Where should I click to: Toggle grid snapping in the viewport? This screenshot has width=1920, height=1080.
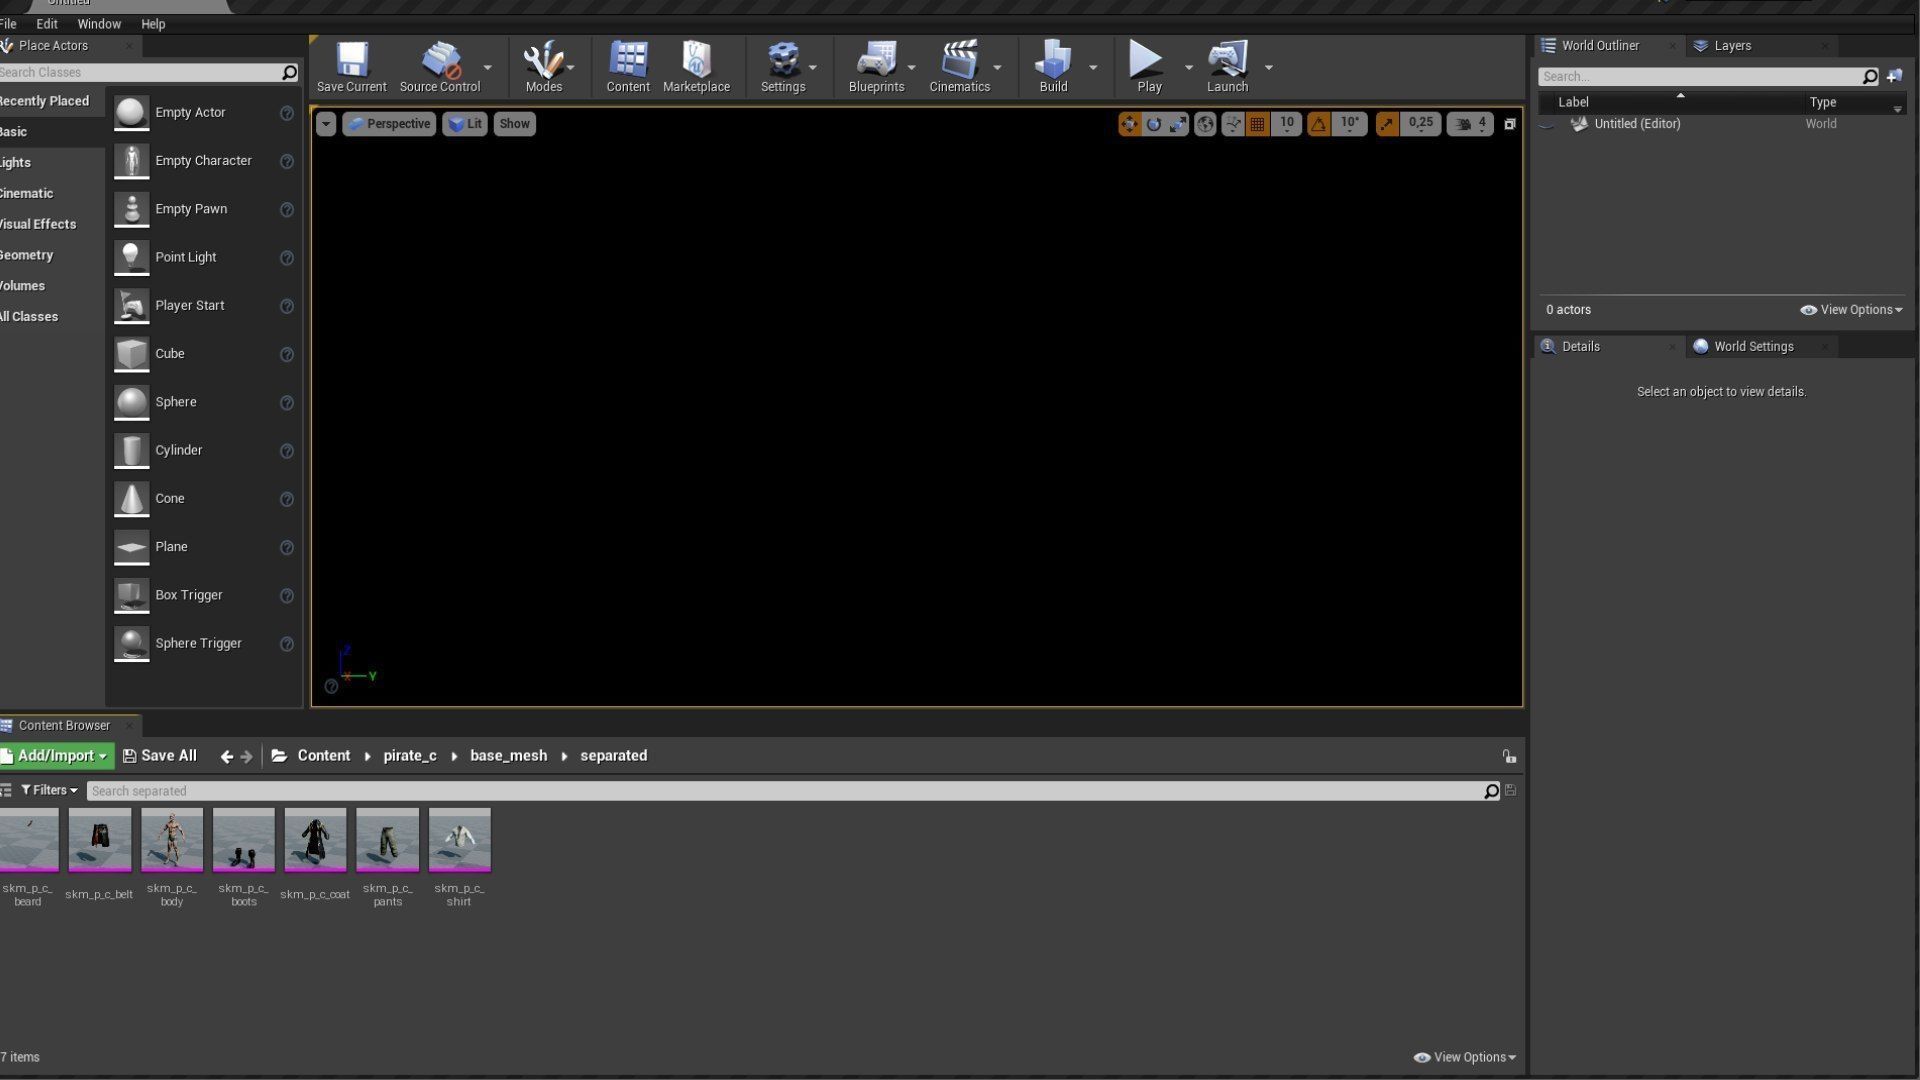click(x=1258, y=124)
